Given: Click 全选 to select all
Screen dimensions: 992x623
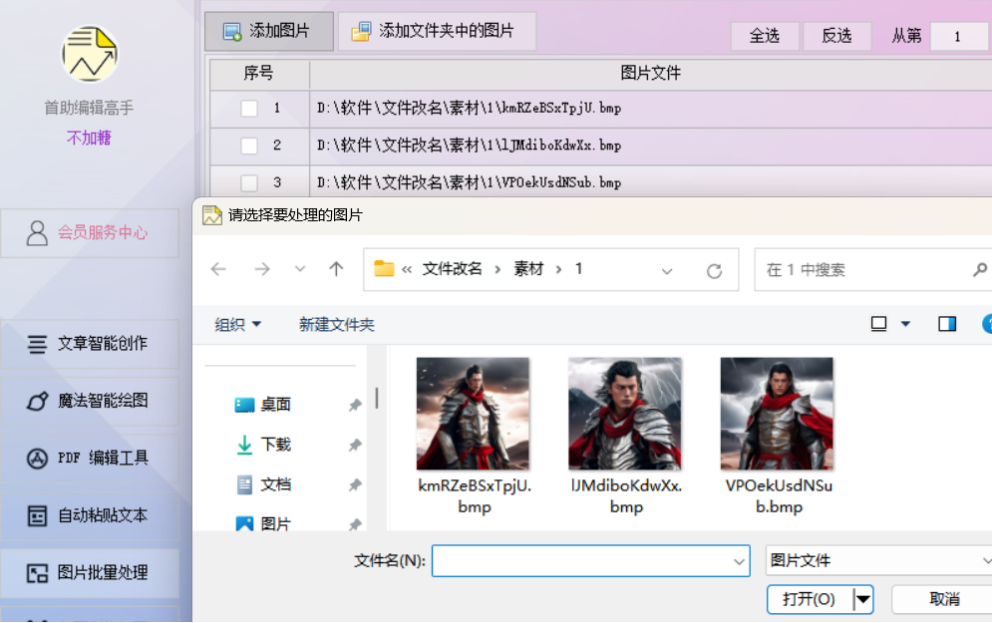Looking at the screenshot, I should coord(764,36).
